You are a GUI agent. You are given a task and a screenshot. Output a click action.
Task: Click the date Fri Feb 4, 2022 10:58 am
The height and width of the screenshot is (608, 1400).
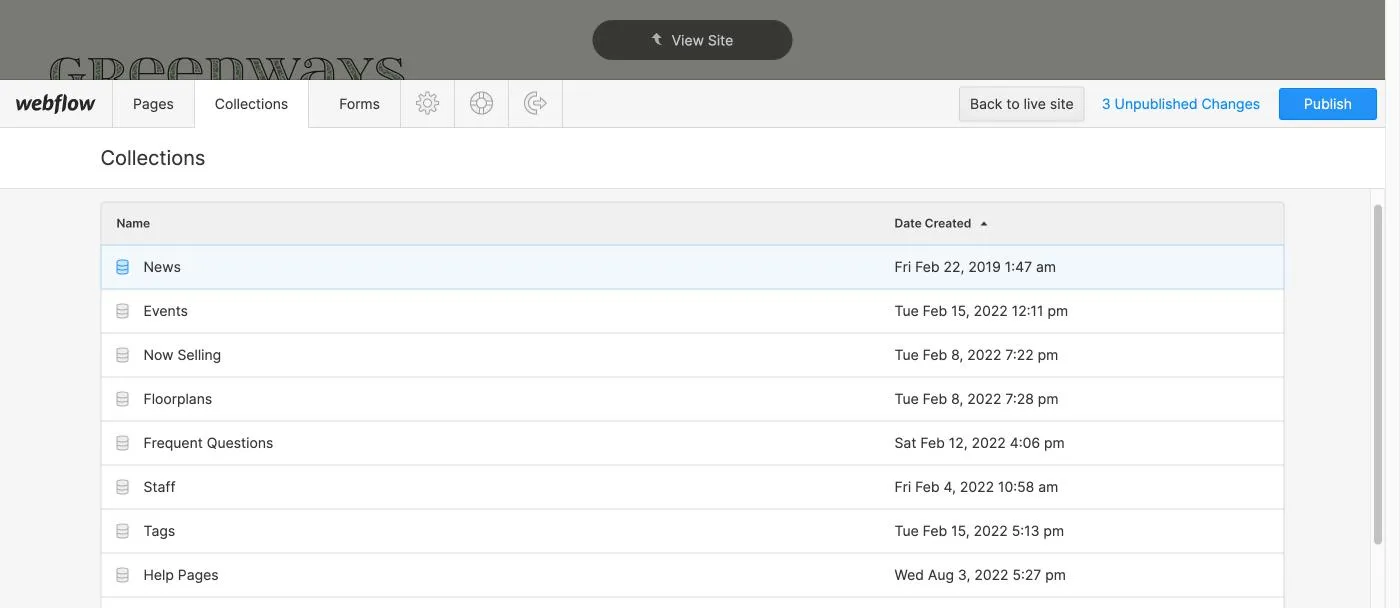pyautogui.click(x=976, y=487)
